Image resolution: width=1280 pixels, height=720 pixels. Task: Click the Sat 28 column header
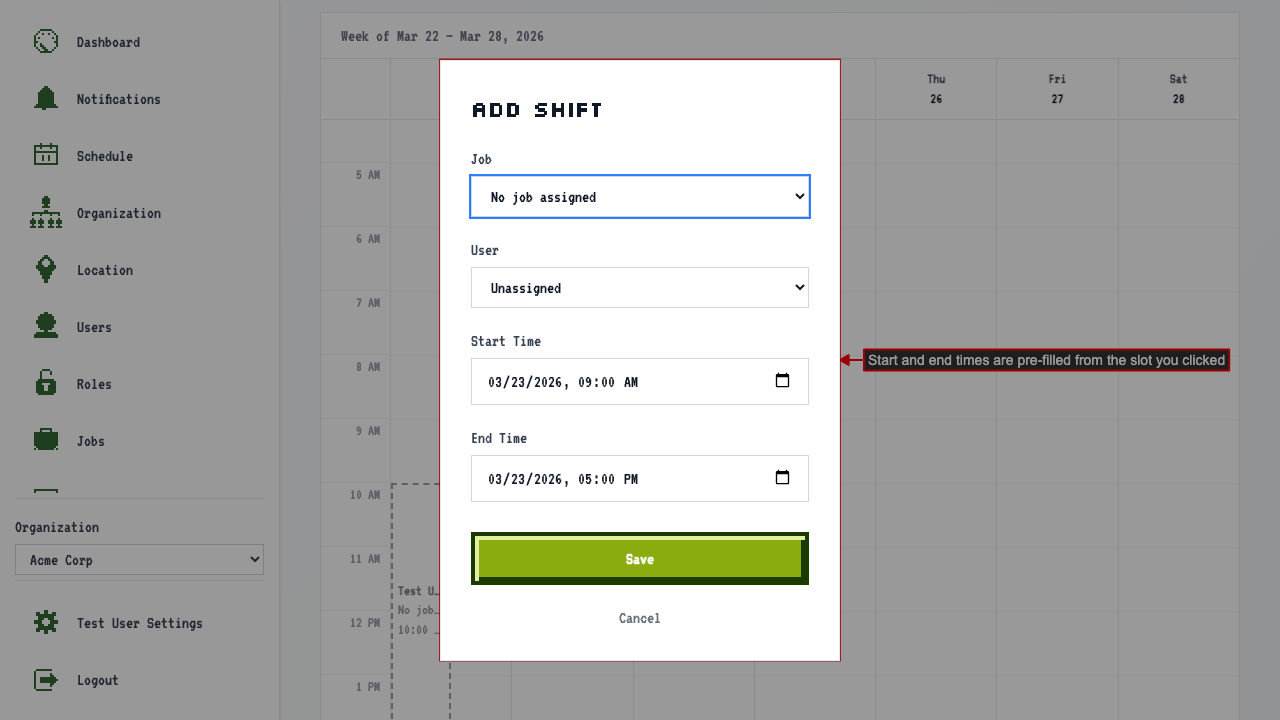(x=1178, y=89)
